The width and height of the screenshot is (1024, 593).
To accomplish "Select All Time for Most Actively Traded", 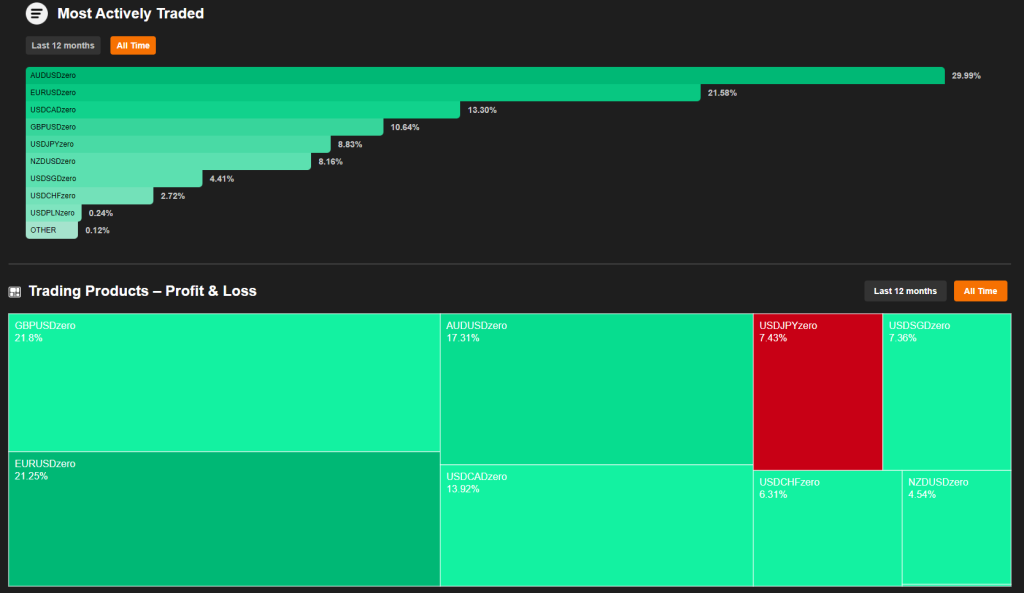I will (133, 46).
